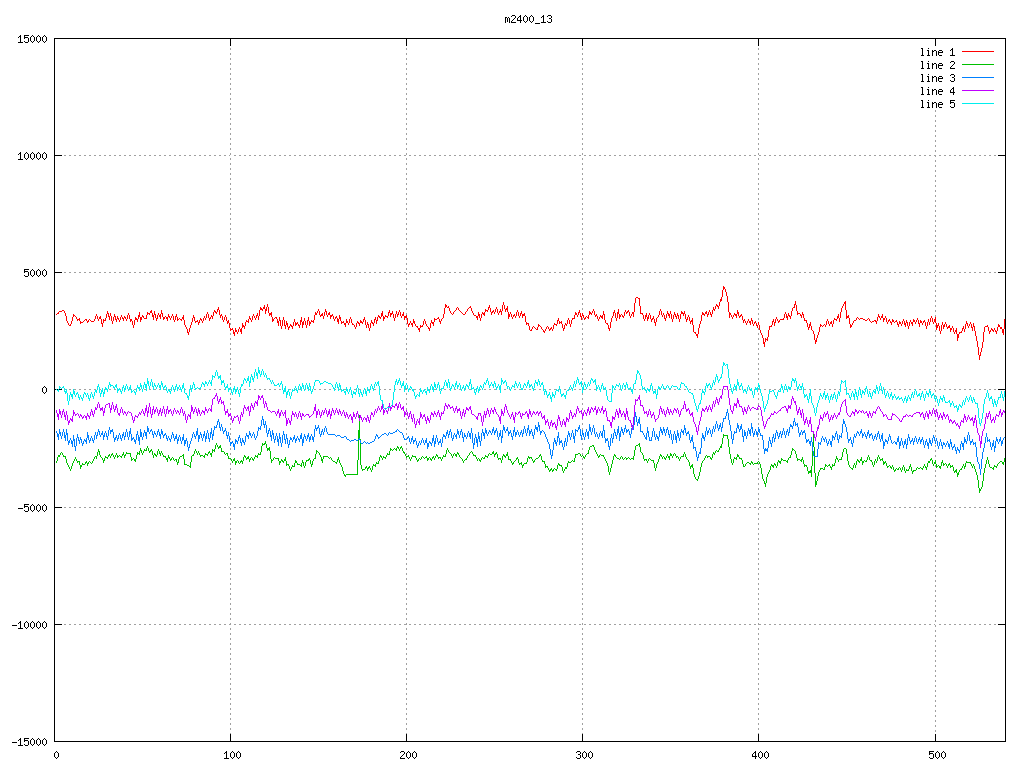
Task: Select the 'line 1' legend label
Action: [x=937, y=52]
